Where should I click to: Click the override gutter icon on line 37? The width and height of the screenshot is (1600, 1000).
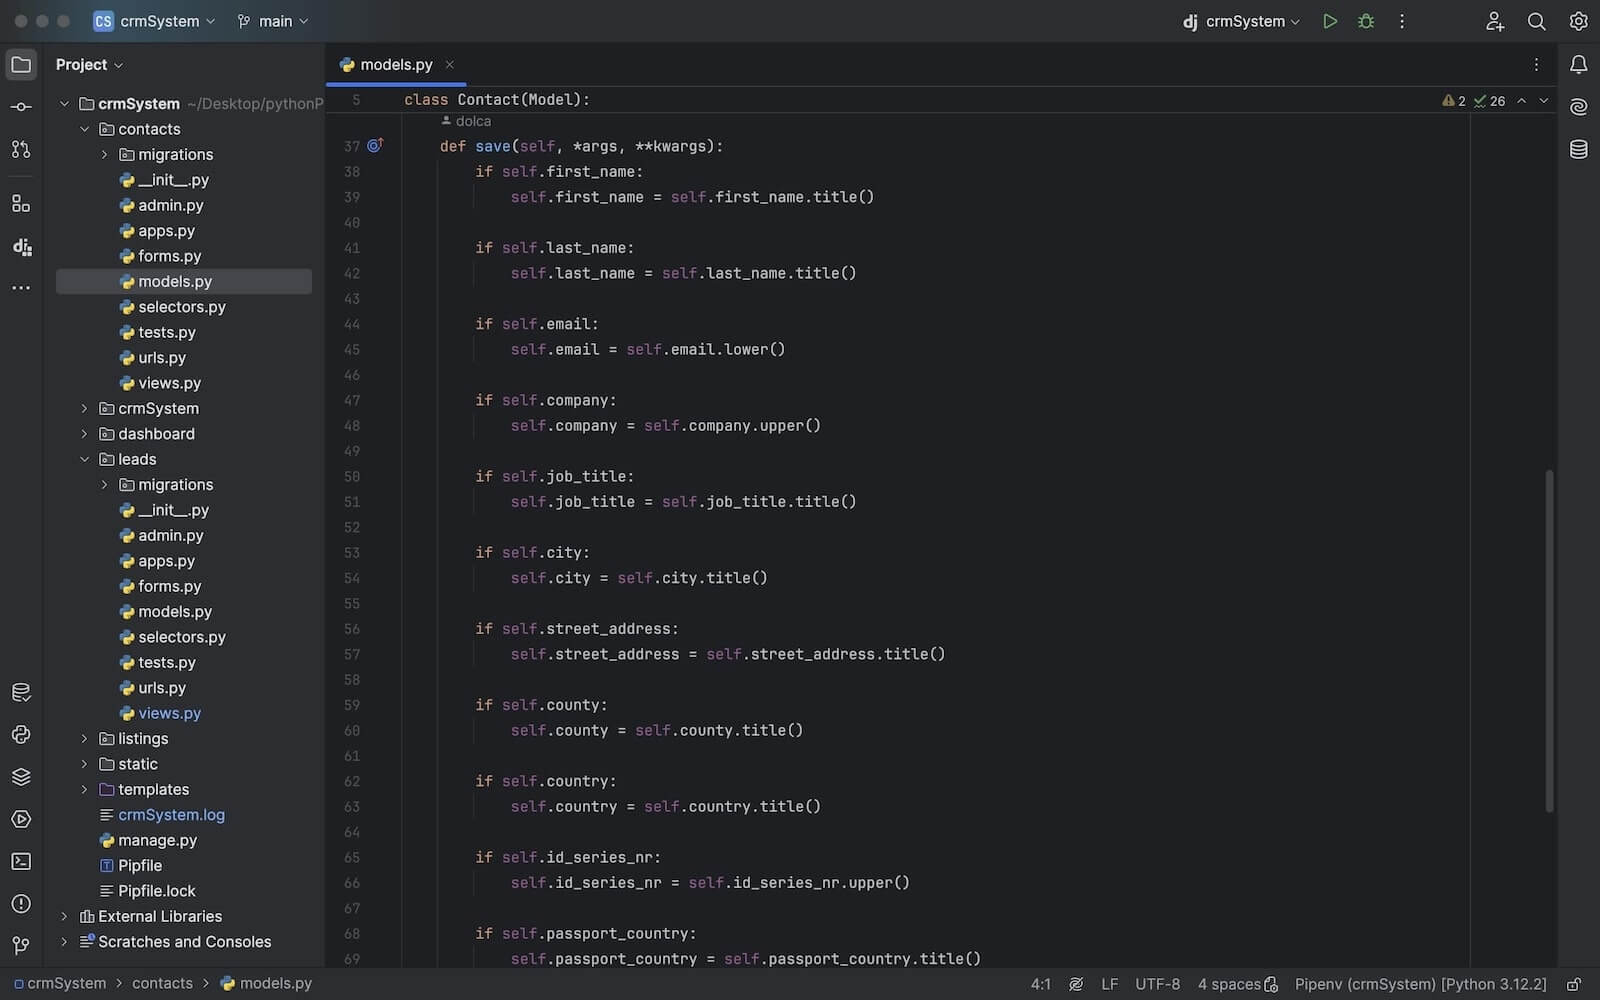[x=375, y=146]
